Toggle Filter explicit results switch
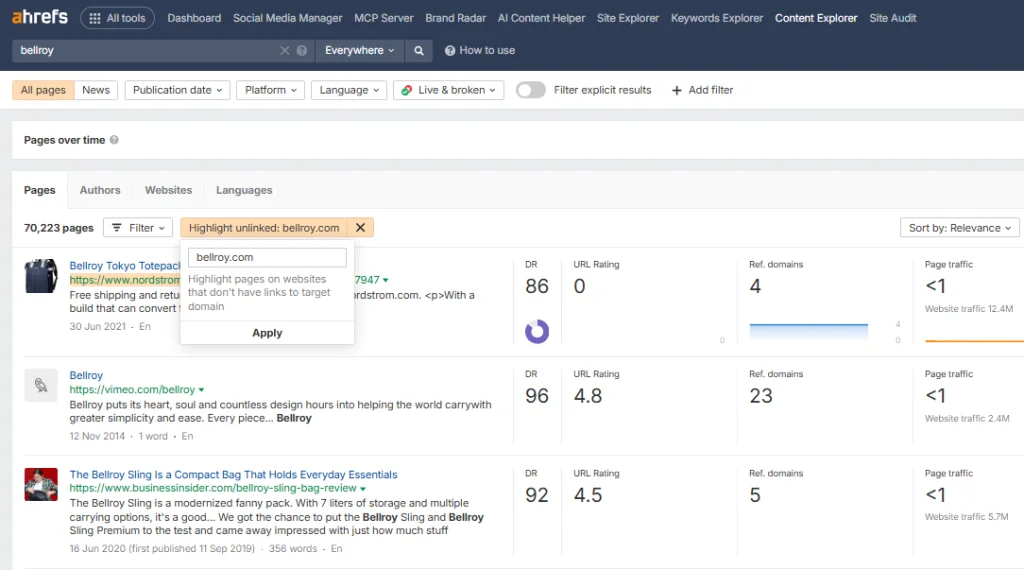 [x=530, y=90]
